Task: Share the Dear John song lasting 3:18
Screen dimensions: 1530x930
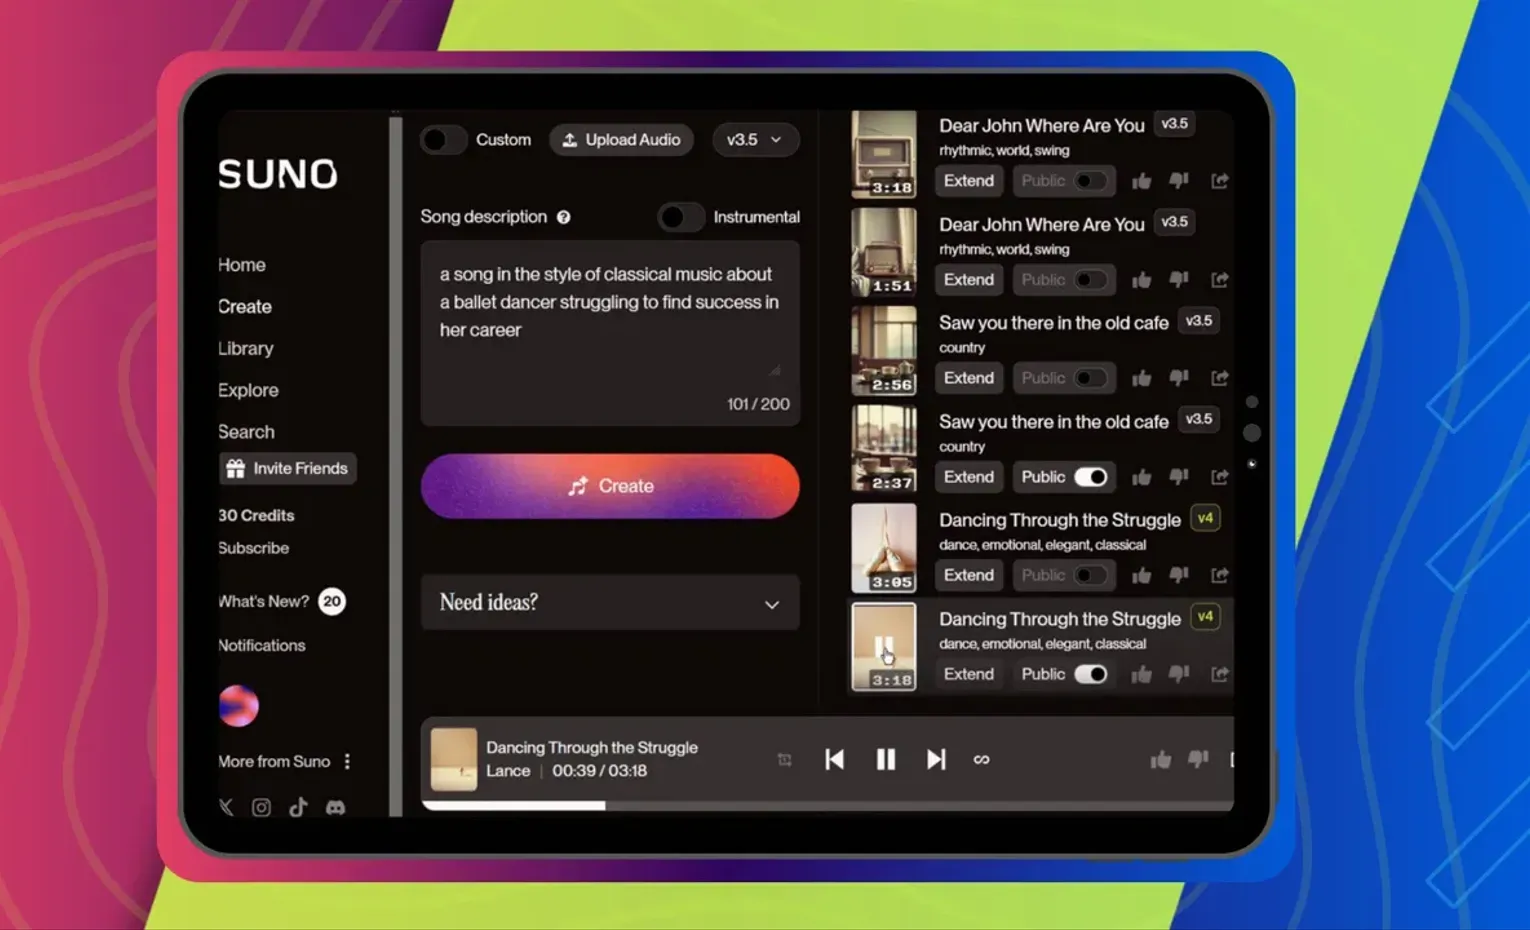Action: point(1219,181)
